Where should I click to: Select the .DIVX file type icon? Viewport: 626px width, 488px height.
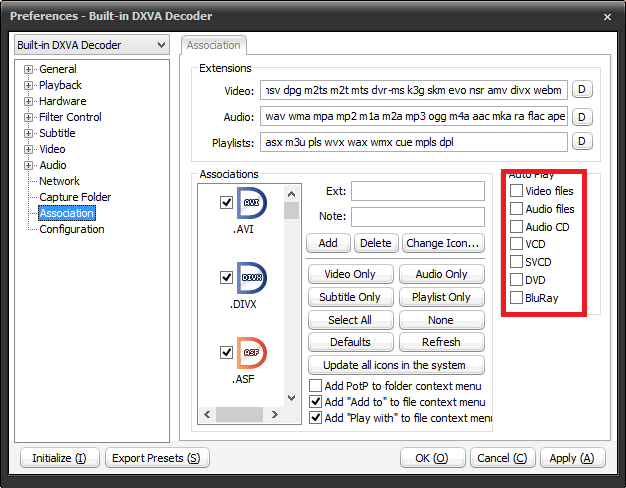coord(252,278)
